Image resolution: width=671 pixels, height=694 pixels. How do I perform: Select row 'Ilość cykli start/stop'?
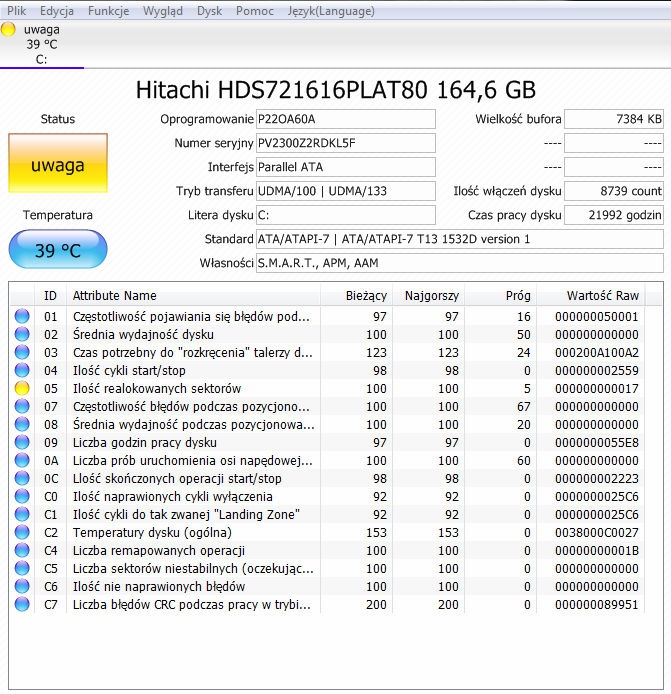328,370
